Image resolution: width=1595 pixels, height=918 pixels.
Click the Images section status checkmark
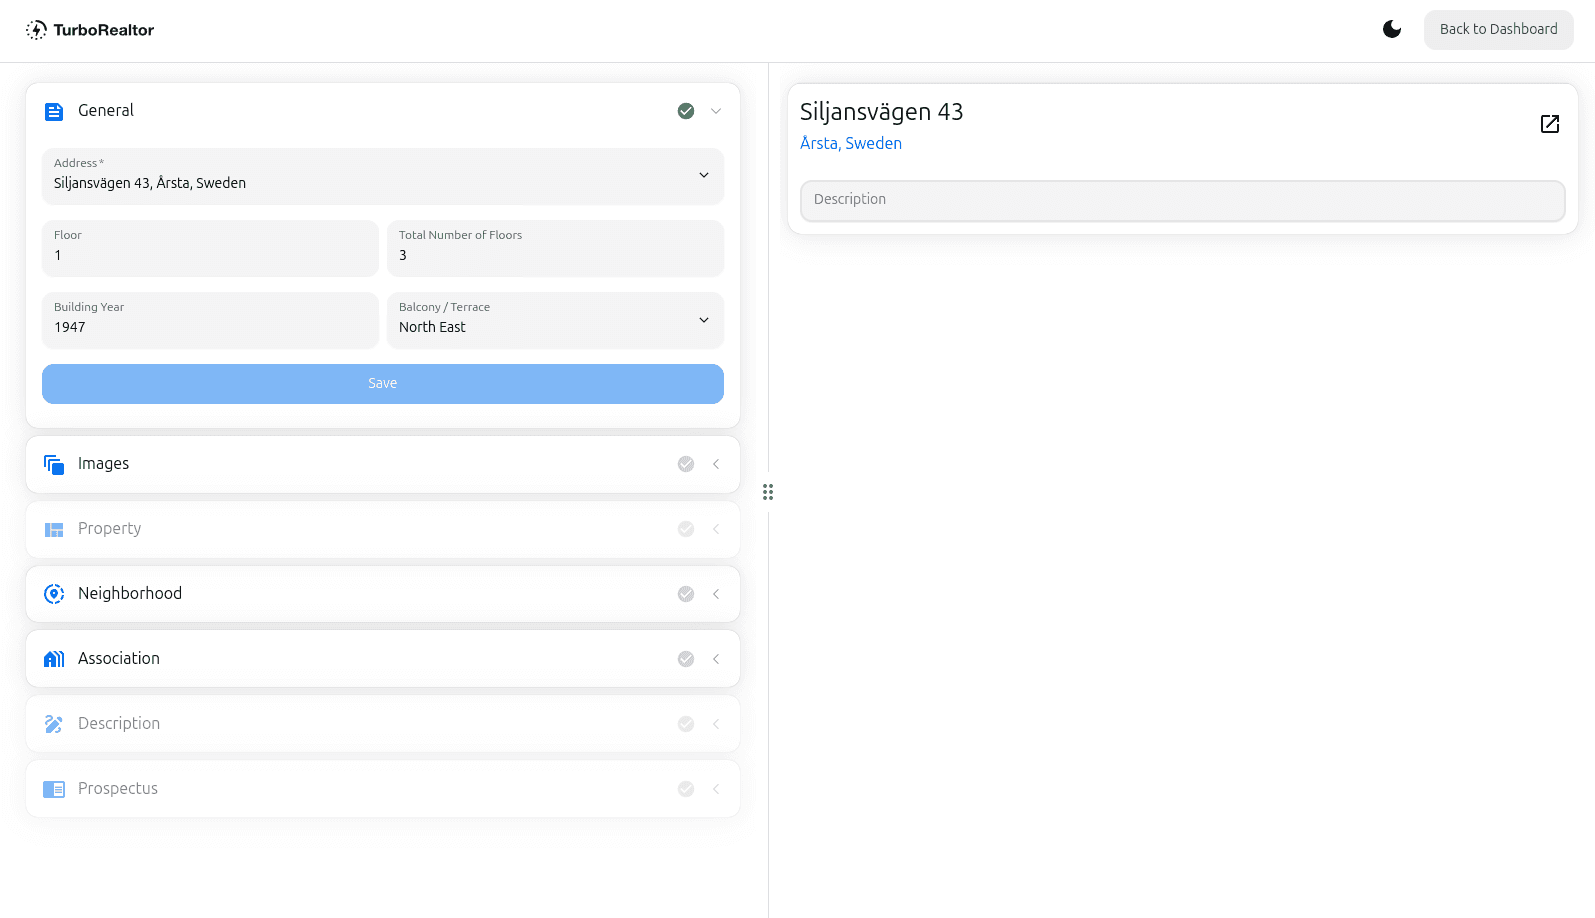[x=686, y=464]
